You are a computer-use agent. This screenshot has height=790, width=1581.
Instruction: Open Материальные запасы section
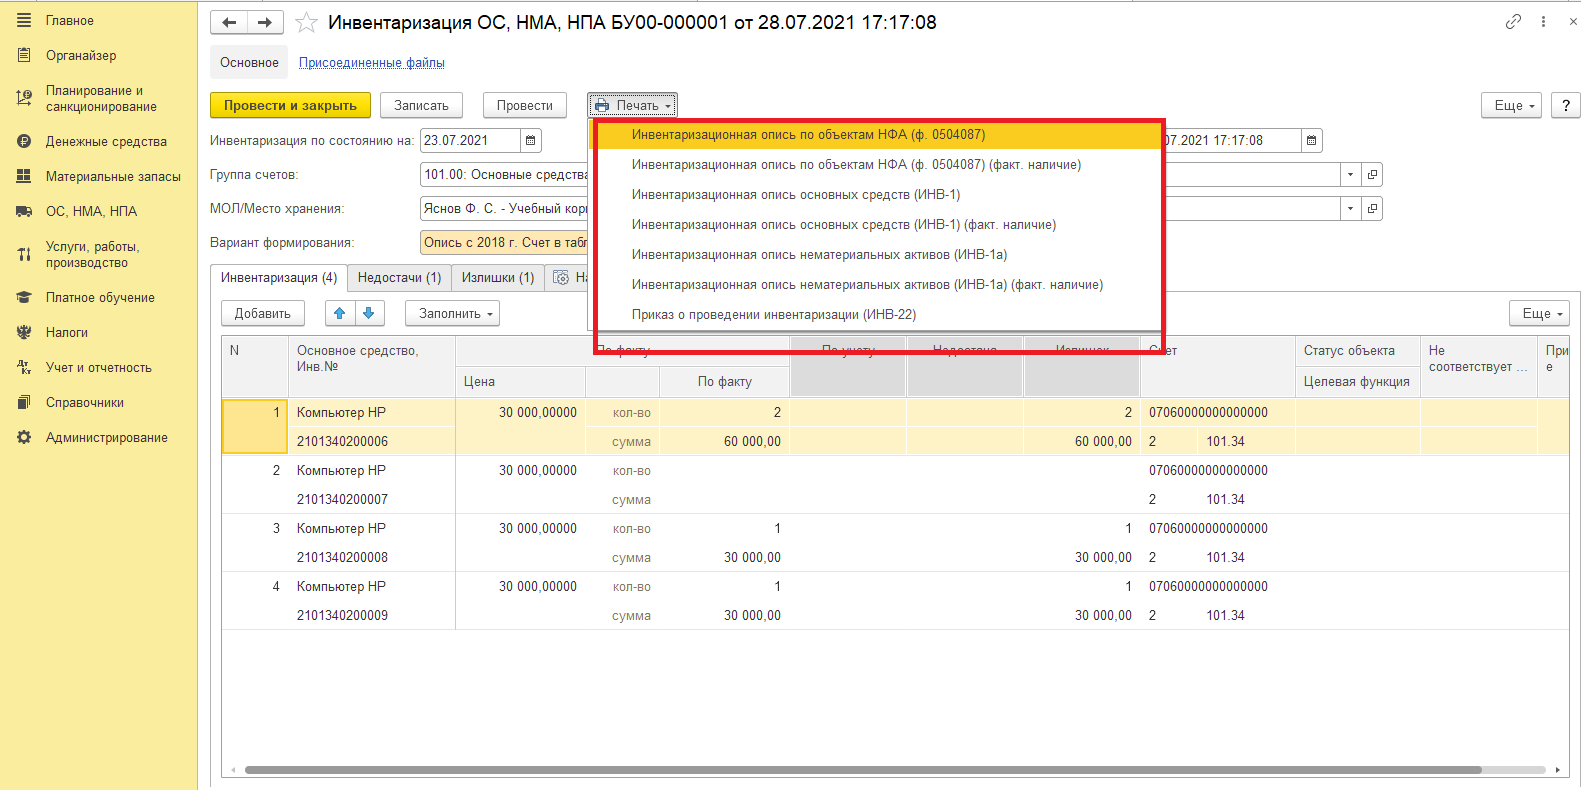113,176
